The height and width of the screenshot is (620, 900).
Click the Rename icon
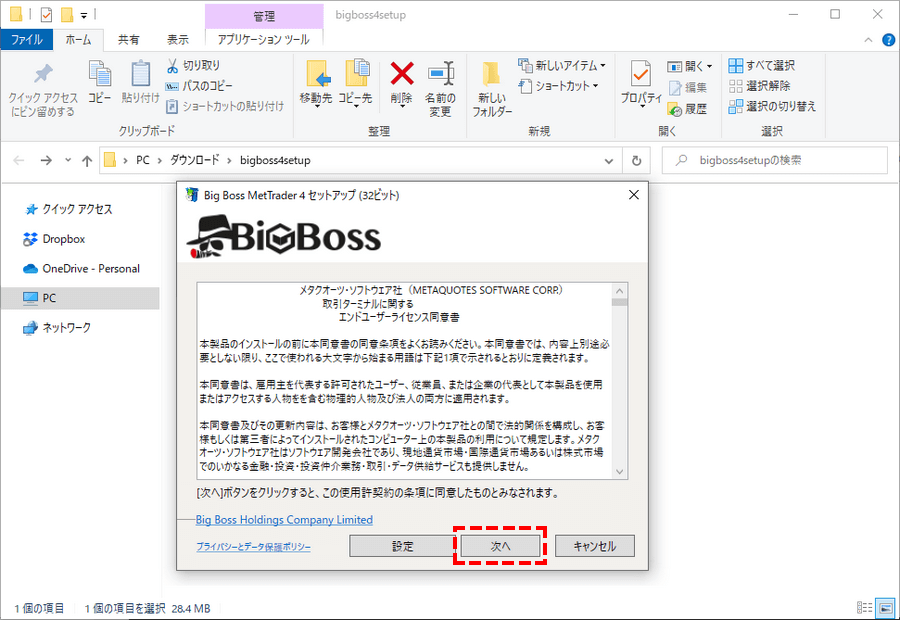(441, 74)
